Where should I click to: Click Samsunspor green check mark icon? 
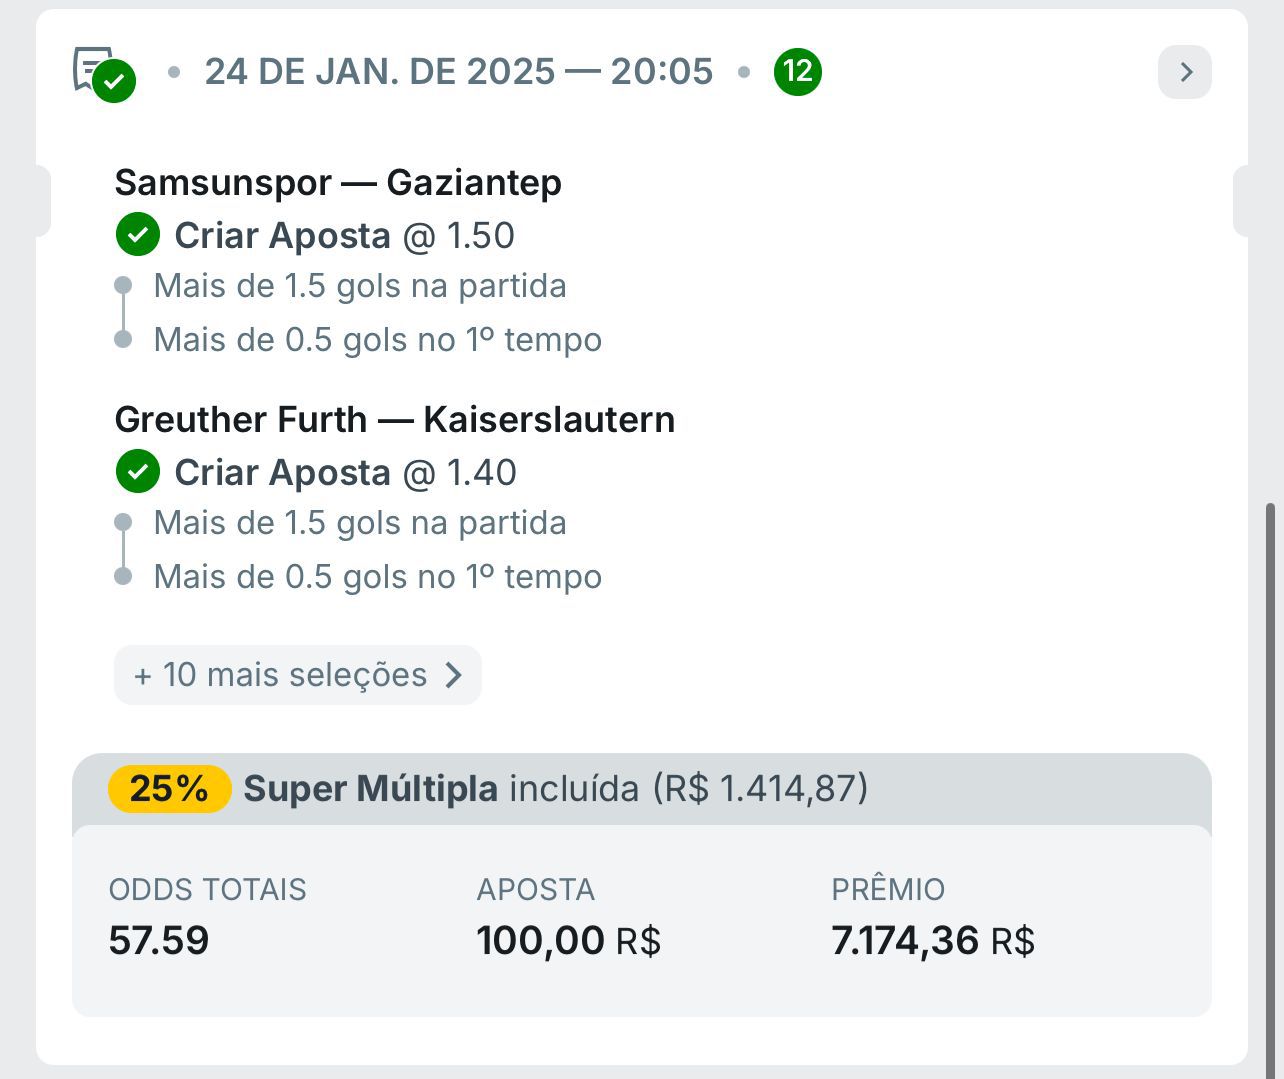(x=138, y=235)
